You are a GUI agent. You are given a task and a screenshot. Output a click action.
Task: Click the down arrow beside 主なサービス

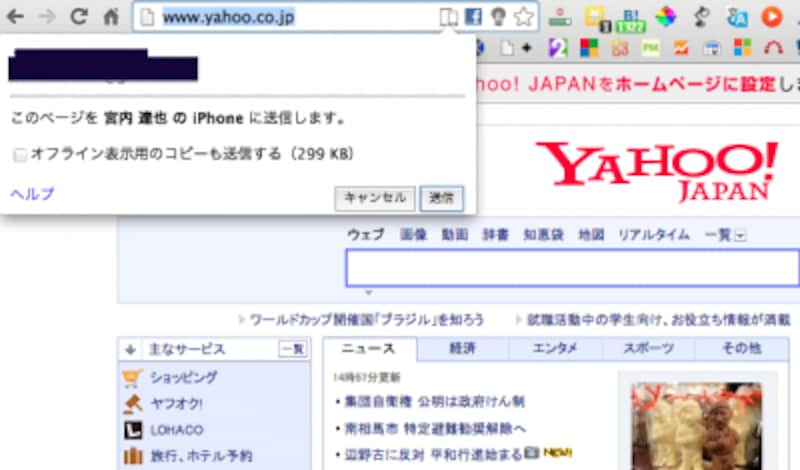[131, 350]
